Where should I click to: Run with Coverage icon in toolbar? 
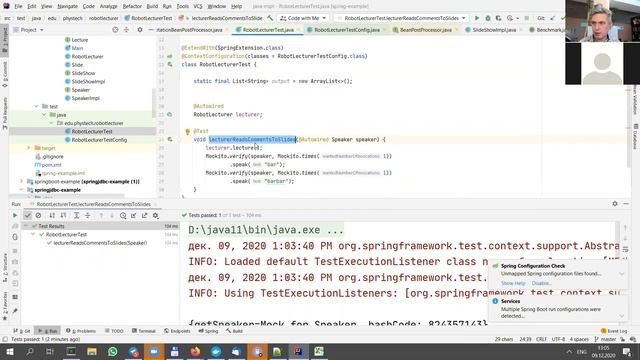tap(498, 18)
